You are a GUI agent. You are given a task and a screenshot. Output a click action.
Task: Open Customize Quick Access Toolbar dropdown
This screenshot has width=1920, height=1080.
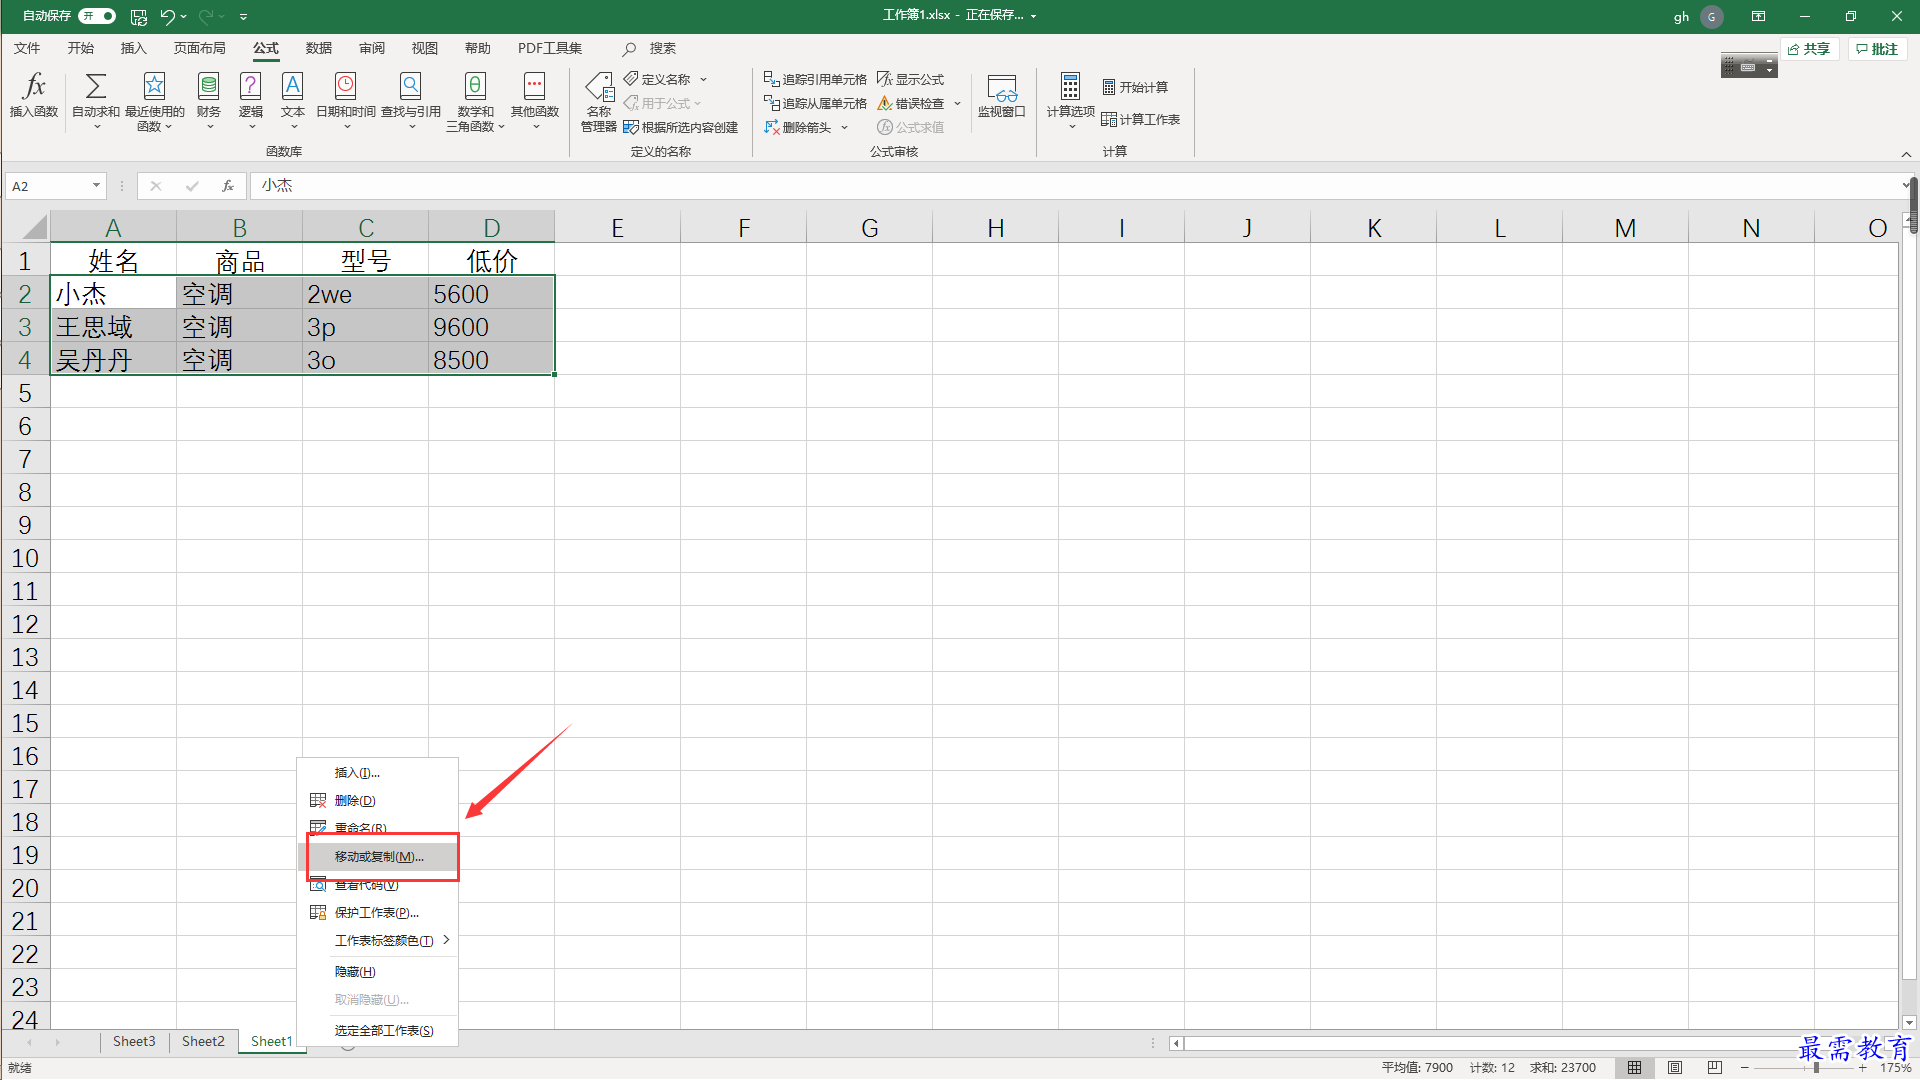tap(244, 16)
